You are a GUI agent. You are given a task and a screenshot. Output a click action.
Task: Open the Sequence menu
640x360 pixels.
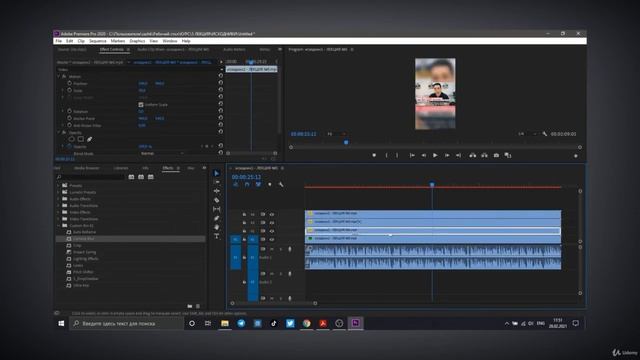point(98,41)
